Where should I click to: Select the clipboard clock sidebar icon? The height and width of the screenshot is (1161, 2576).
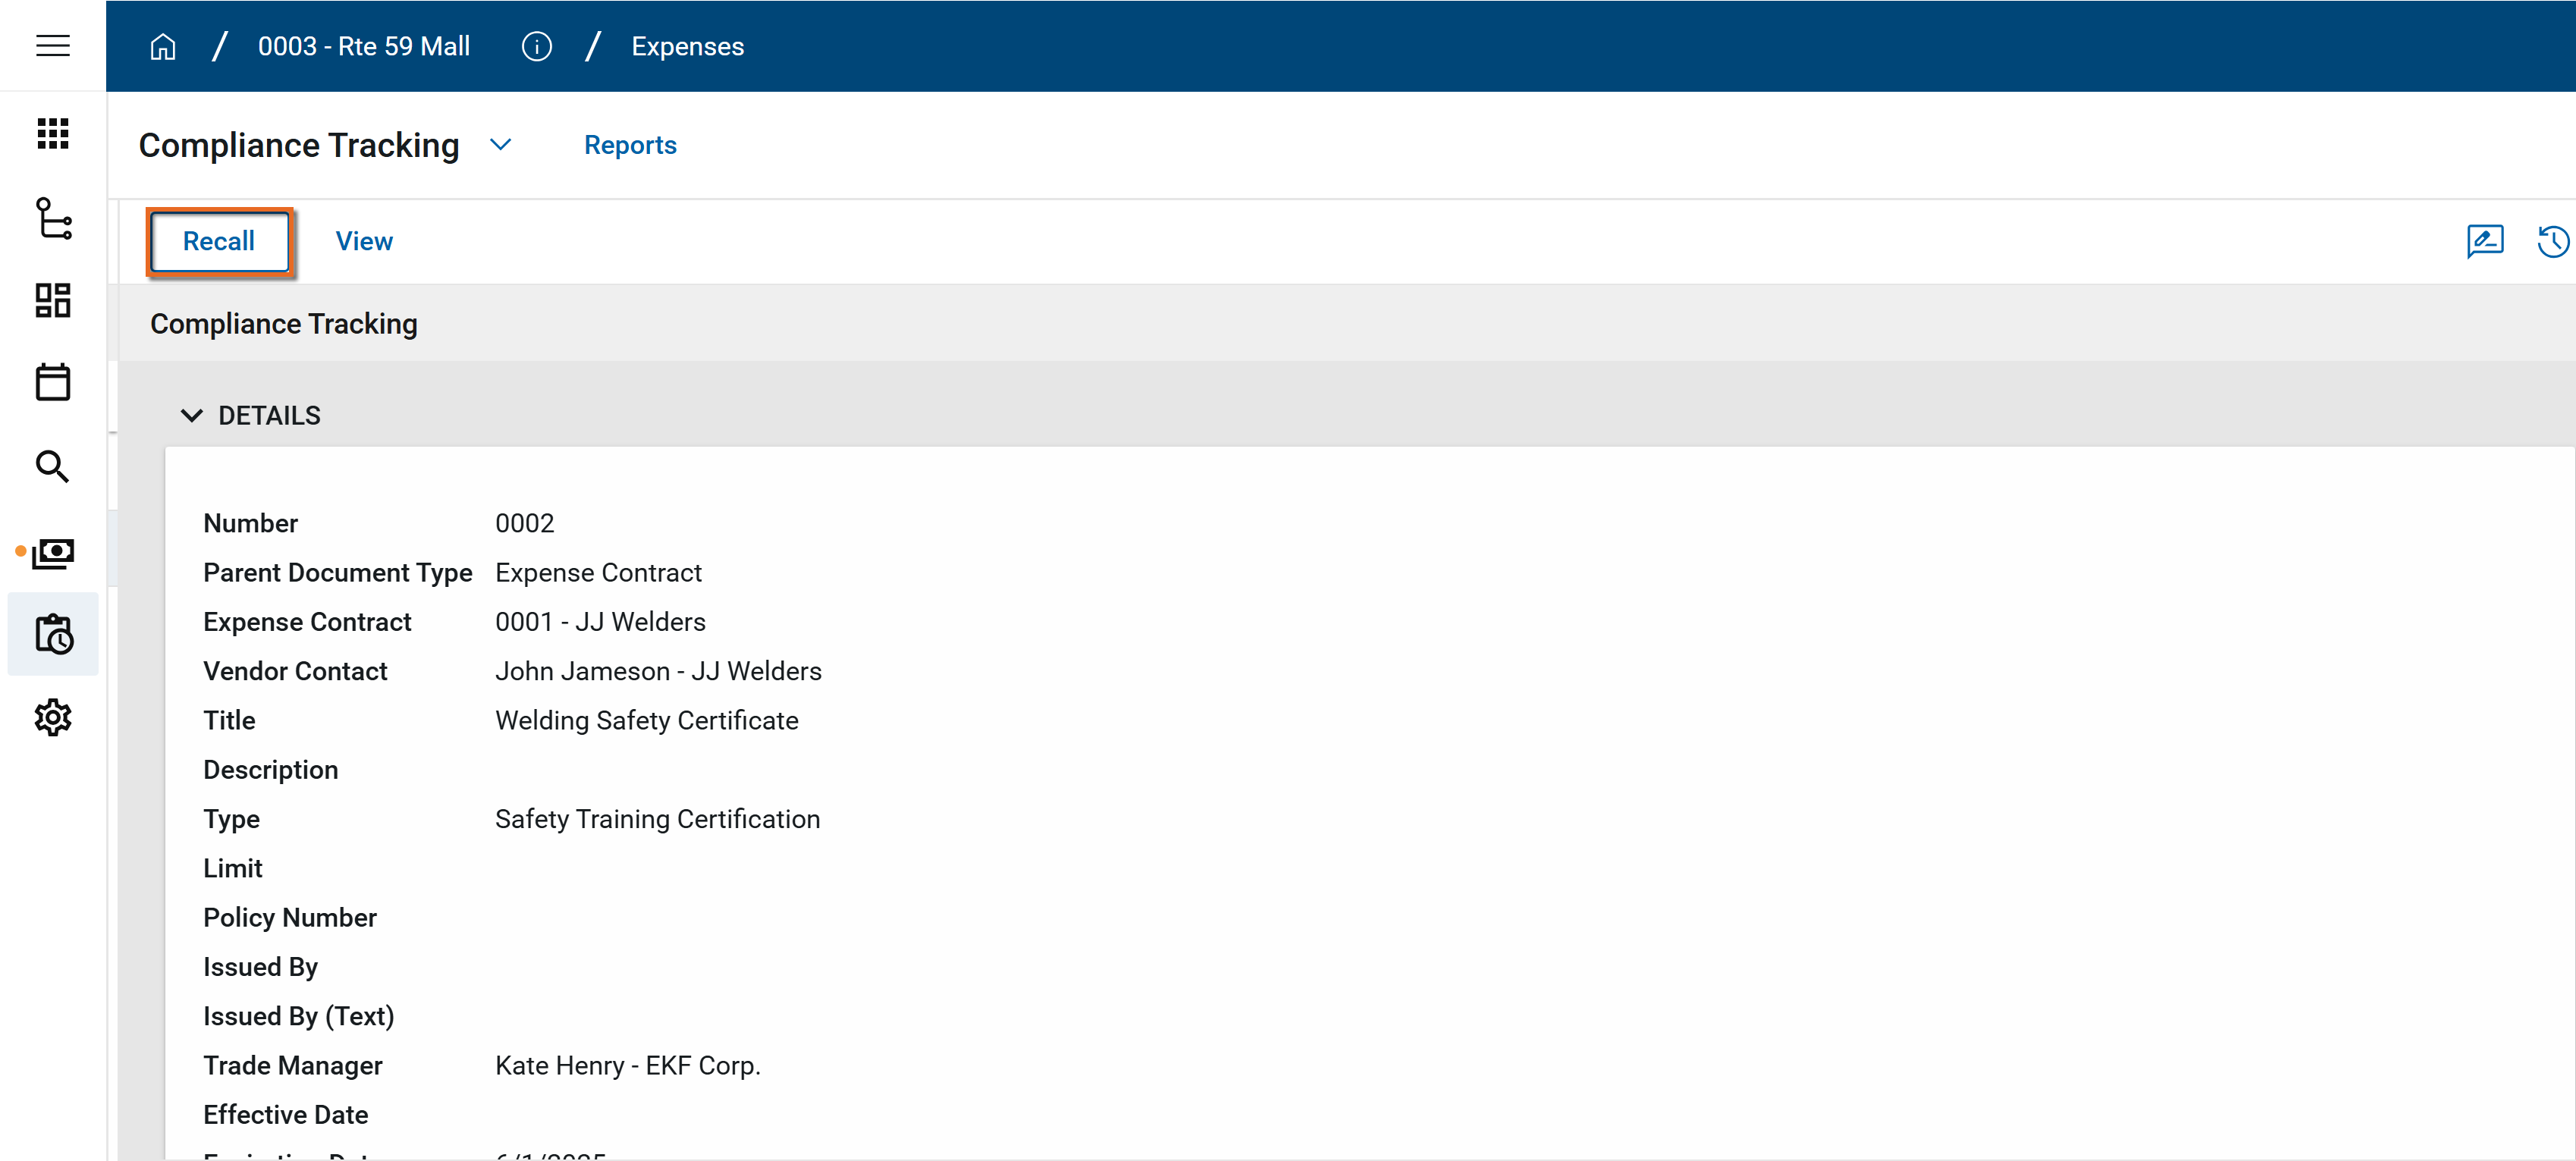click(x=52, y=634)
